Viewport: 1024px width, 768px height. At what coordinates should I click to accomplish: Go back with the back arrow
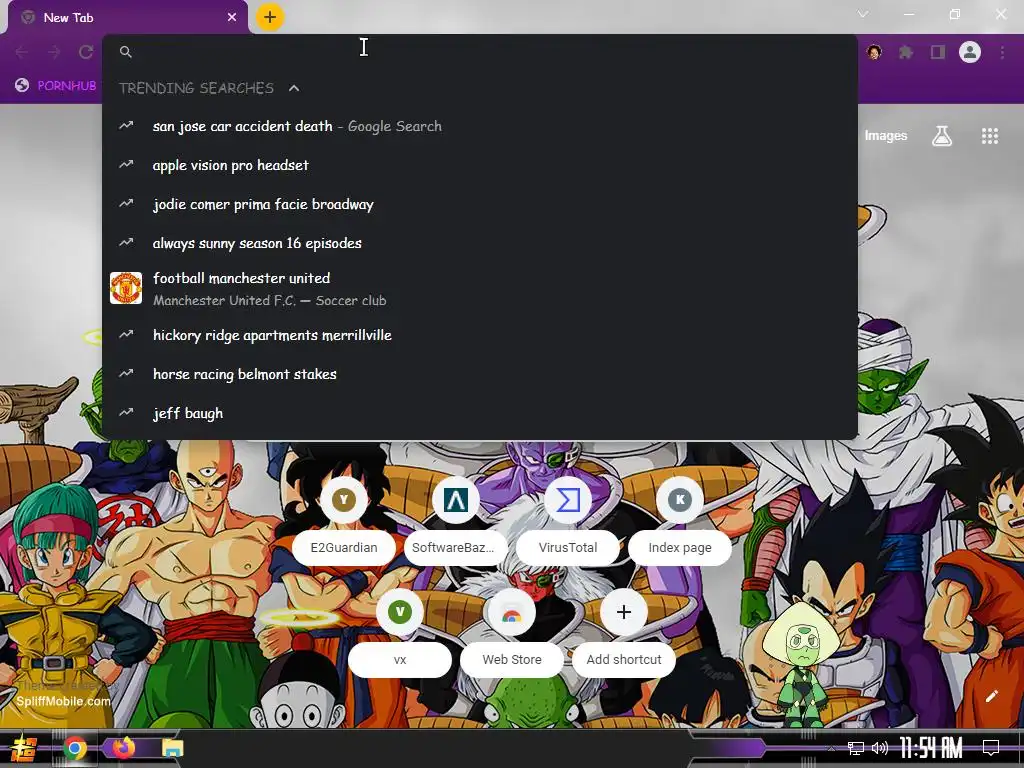pyautogui.click(x=22, y=52)
